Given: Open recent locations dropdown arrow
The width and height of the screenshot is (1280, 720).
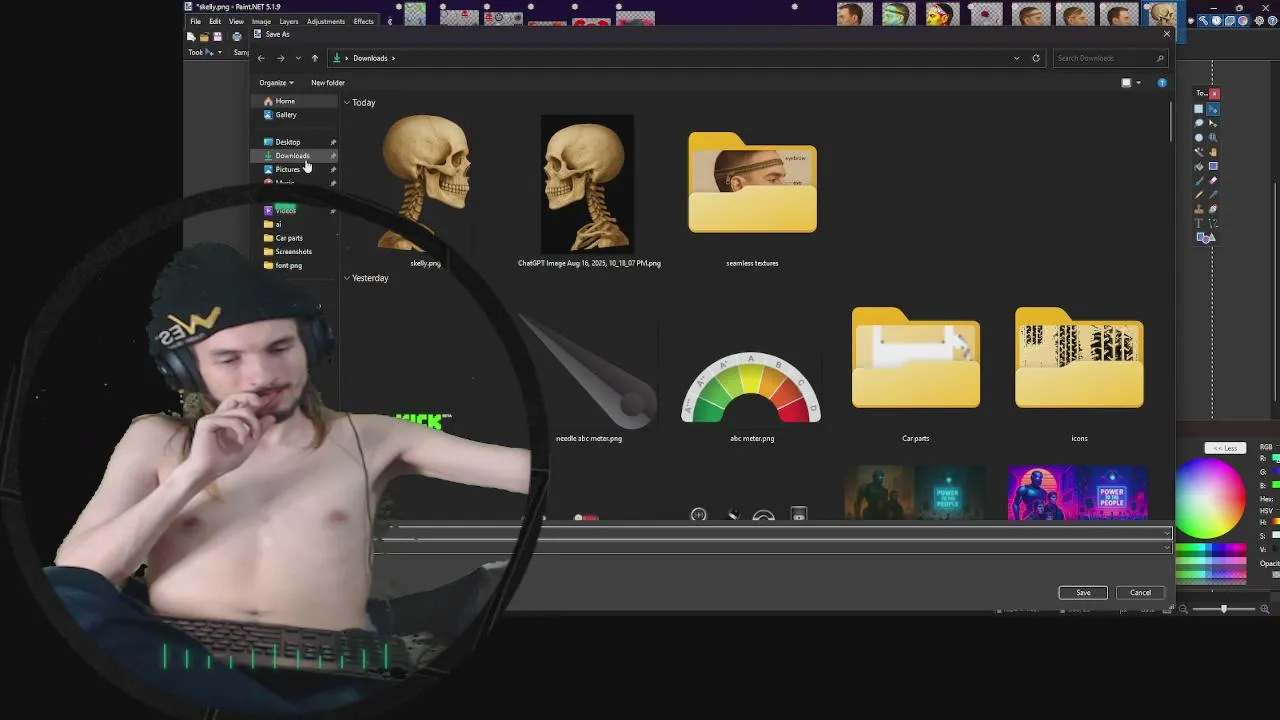Looking at the screenshot, I should [297, 58].
